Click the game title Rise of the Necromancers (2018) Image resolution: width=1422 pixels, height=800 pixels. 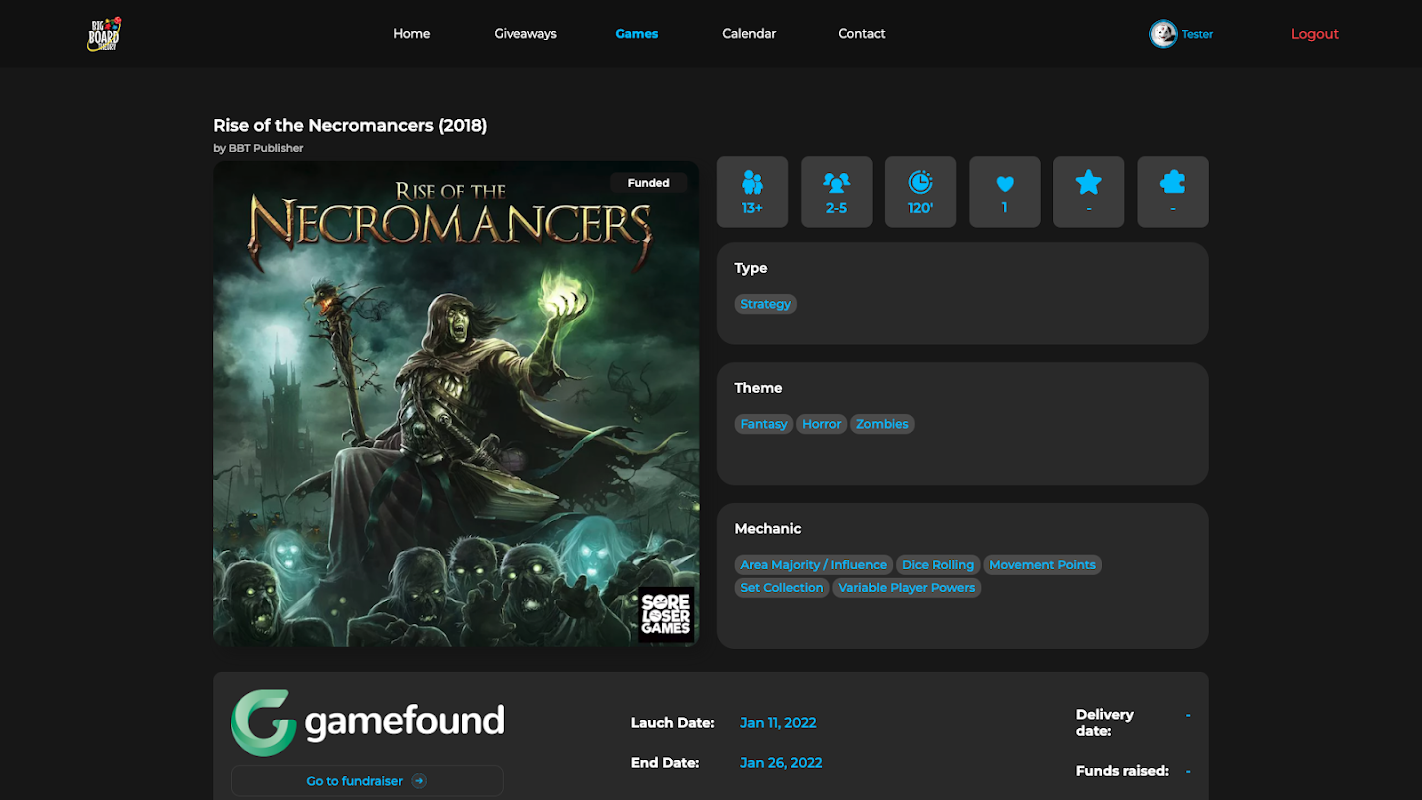[x=350, y=125]
